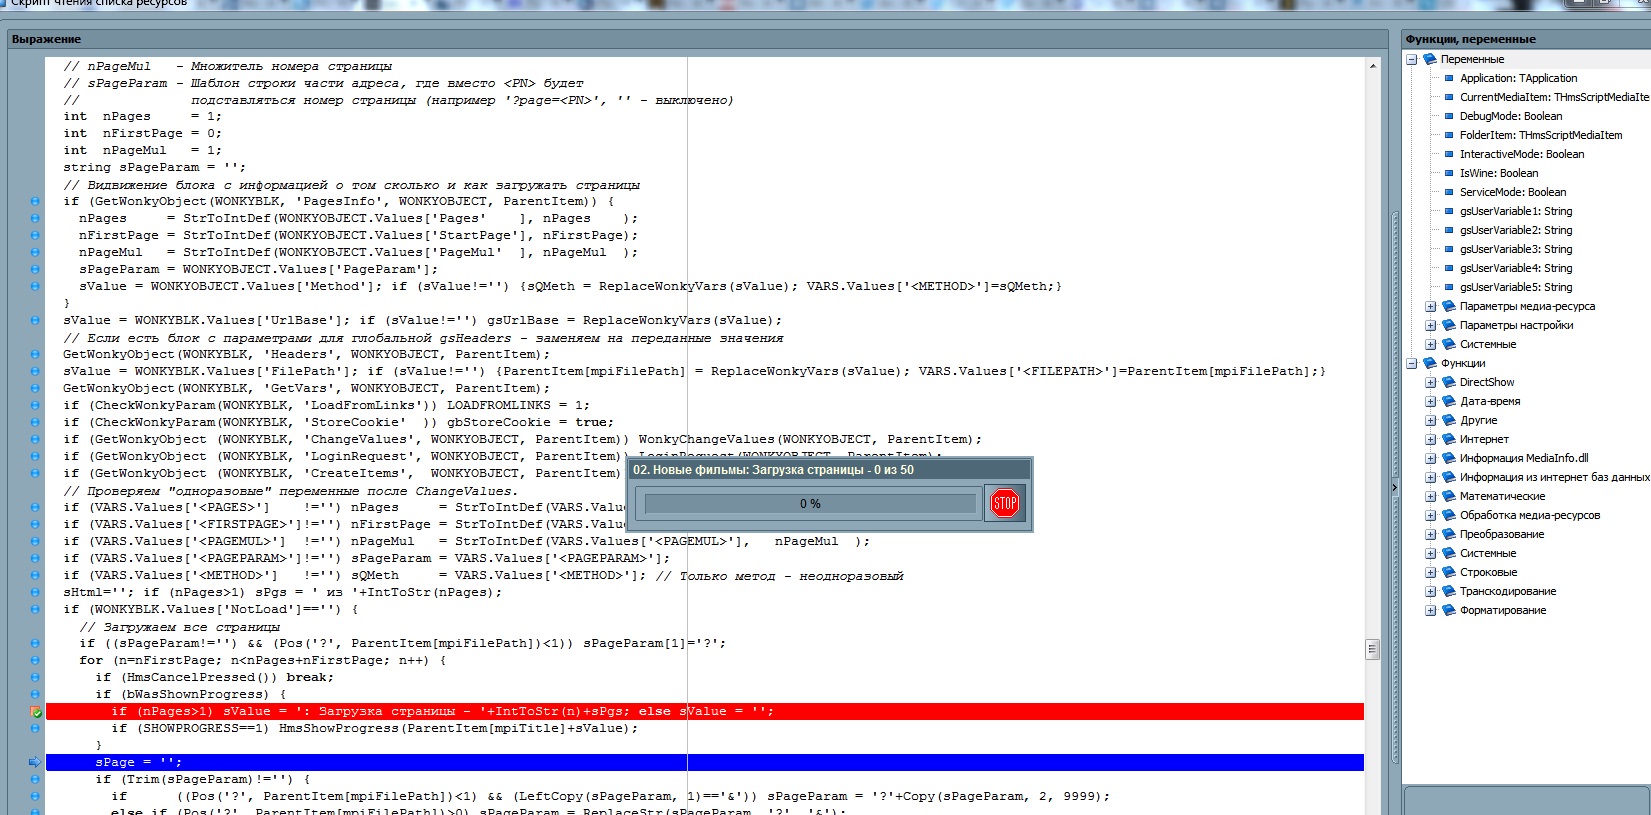This screenshot has height=815, width=1651.
Task: Select the Дата-время function category
Action: pyautogui.click(x=1489, y=401)
